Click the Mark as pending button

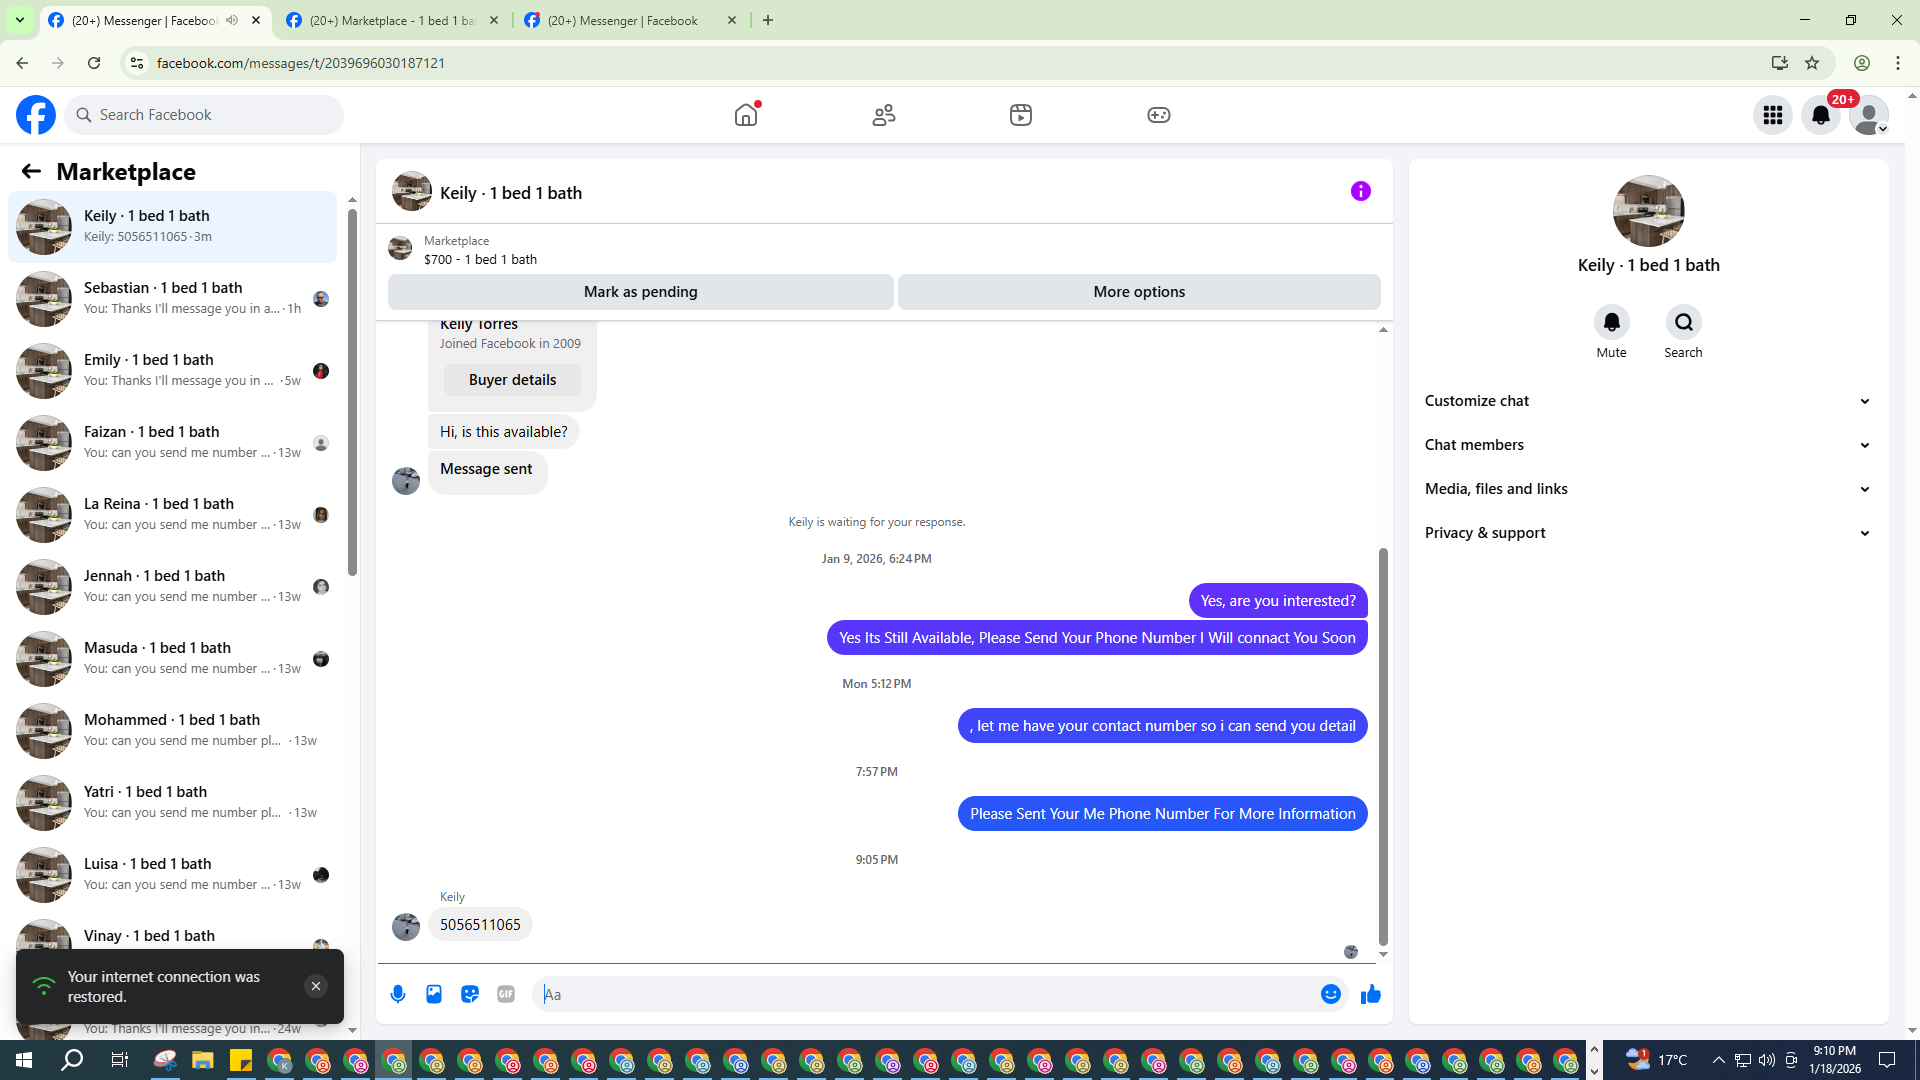tap(640, 292)
